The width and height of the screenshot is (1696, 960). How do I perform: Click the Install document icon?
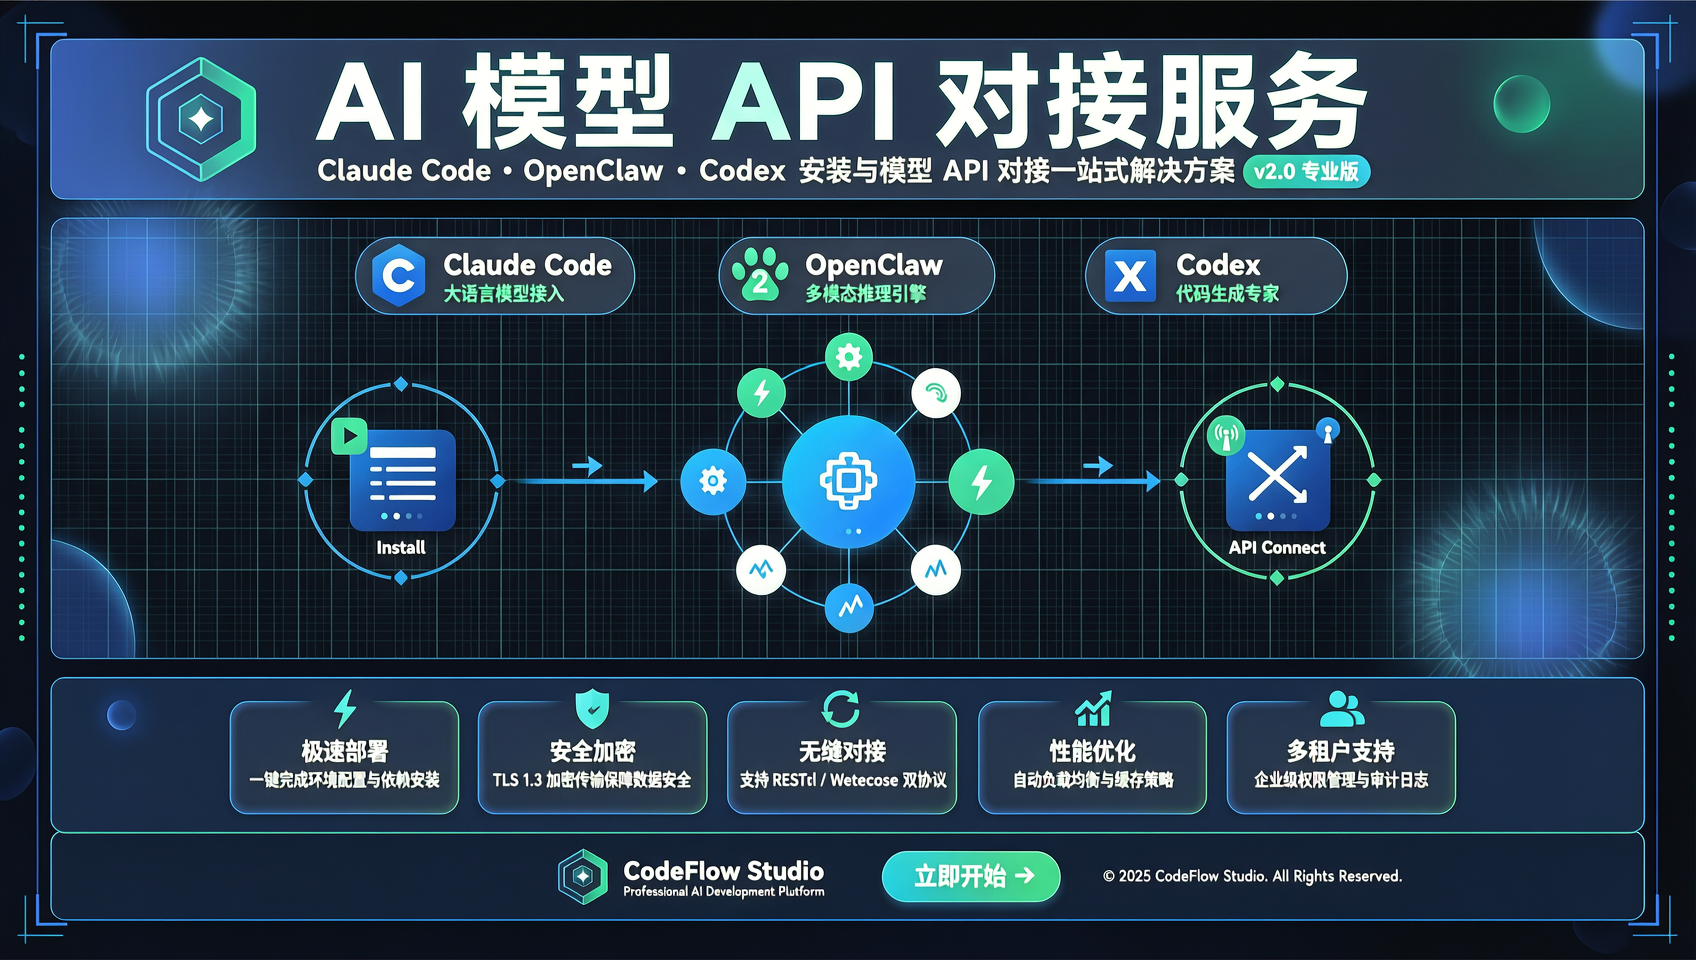[x=402, y=480]
